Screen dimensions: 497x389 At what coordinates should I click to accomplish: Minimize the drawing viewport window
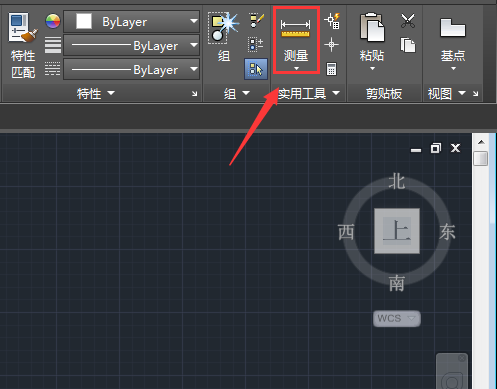click(416, 150)
